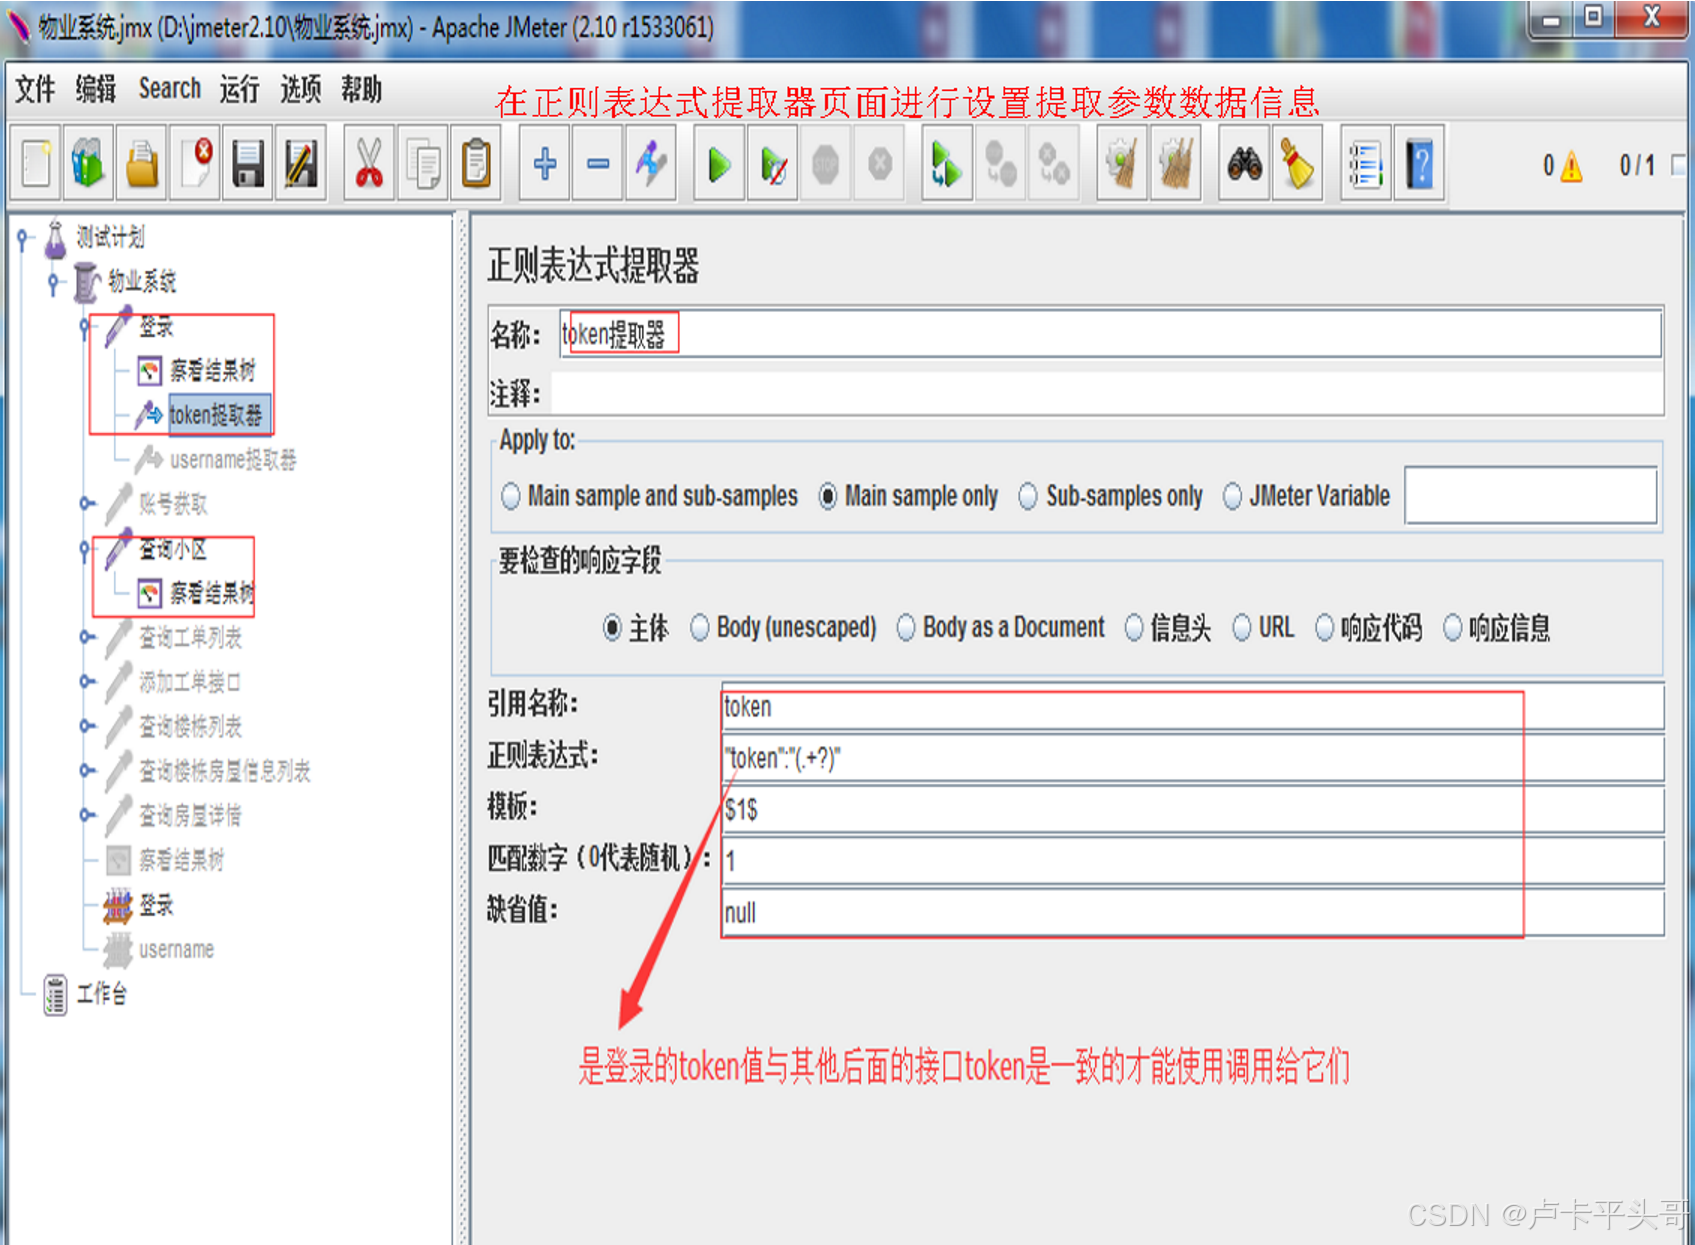Expand the 账号获取 tree node
Image resolution: width=1695 pixels, height=1245 pixels.
pos(87,504)
